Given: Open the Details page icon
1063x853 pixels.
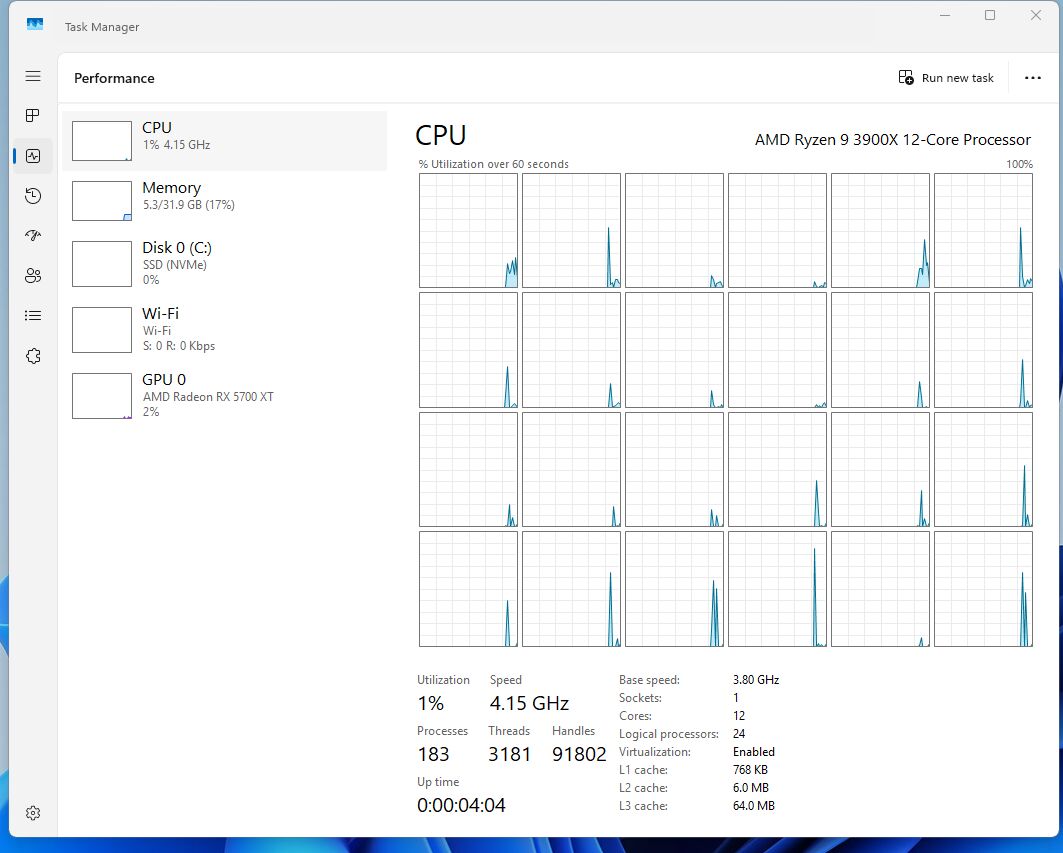Looking at the screenshot, I should tap(33, 315).
